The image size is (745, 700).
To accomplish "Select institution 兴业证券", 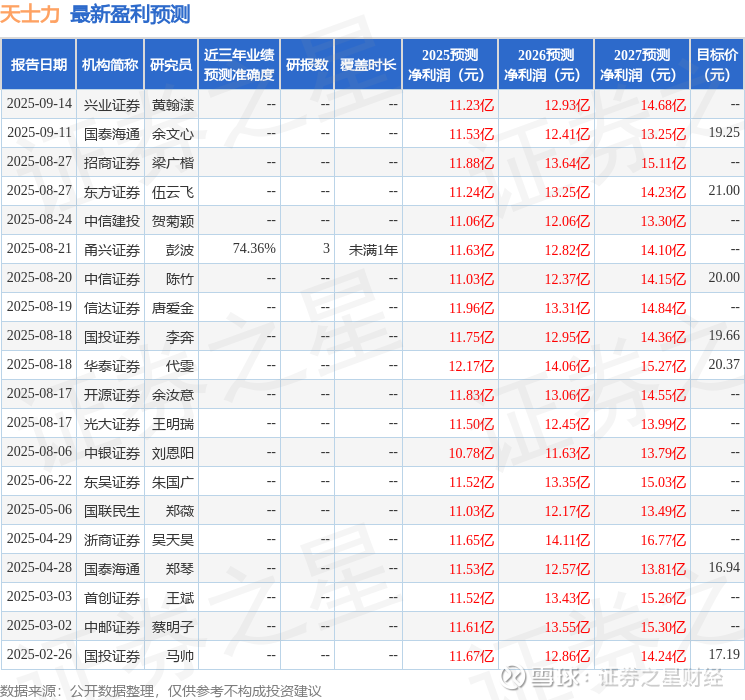I will tap(112, 105).
